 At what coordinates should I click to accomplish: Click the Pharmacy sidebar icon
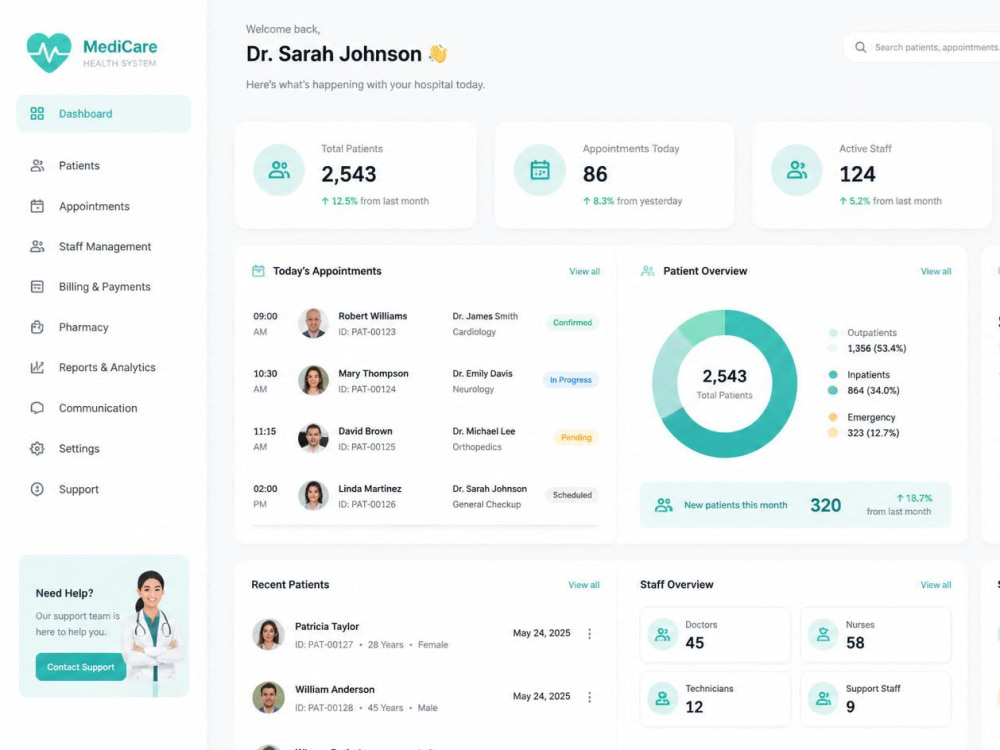(37, 327)
